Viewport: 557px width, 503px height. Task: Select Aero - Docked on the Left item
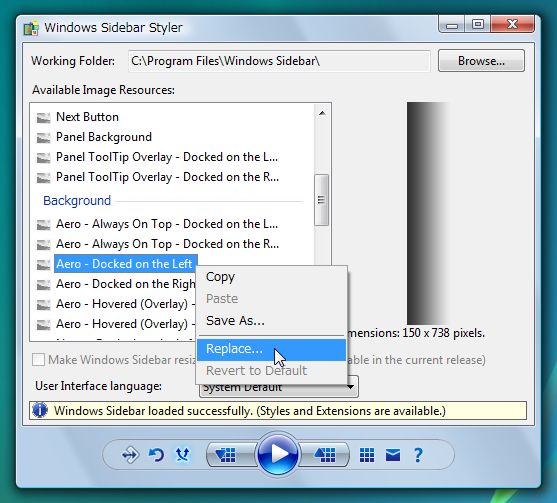click(125, 264)
